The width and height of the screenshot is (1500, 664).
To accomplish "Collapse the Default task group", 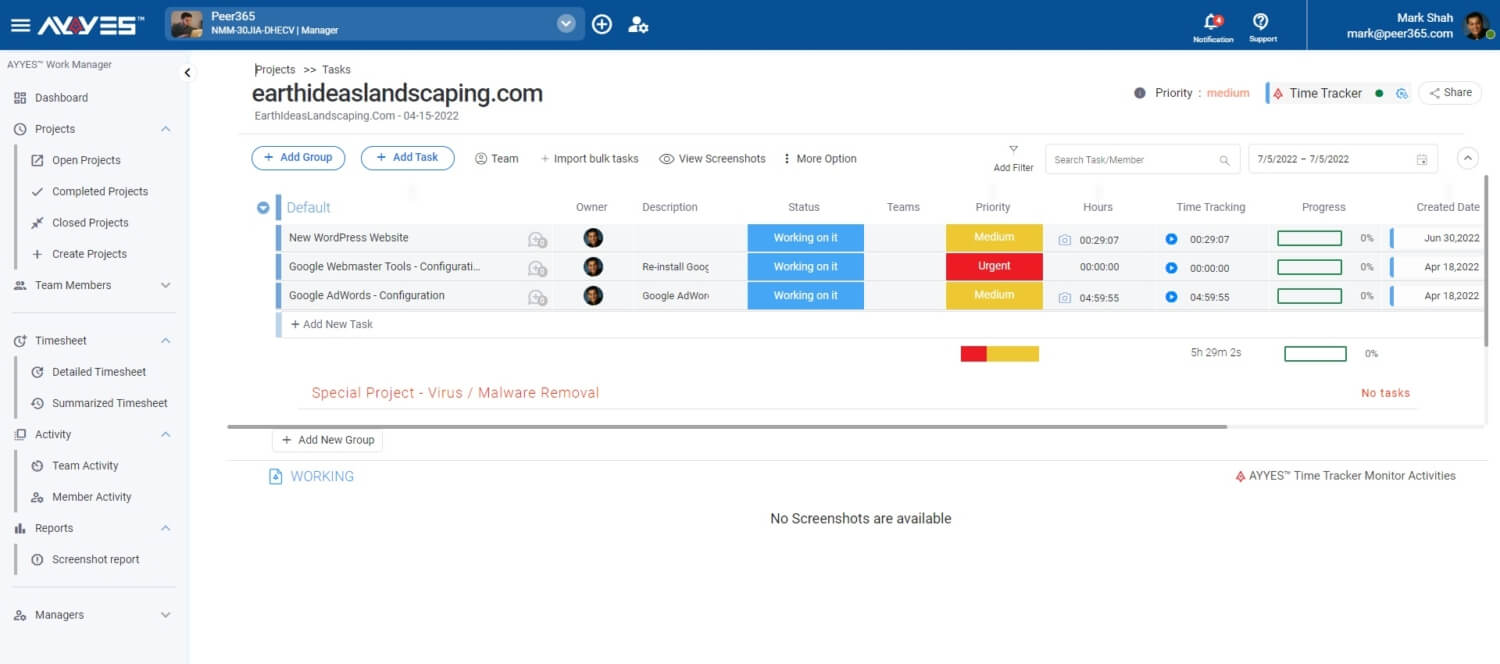I will [262, 207].
